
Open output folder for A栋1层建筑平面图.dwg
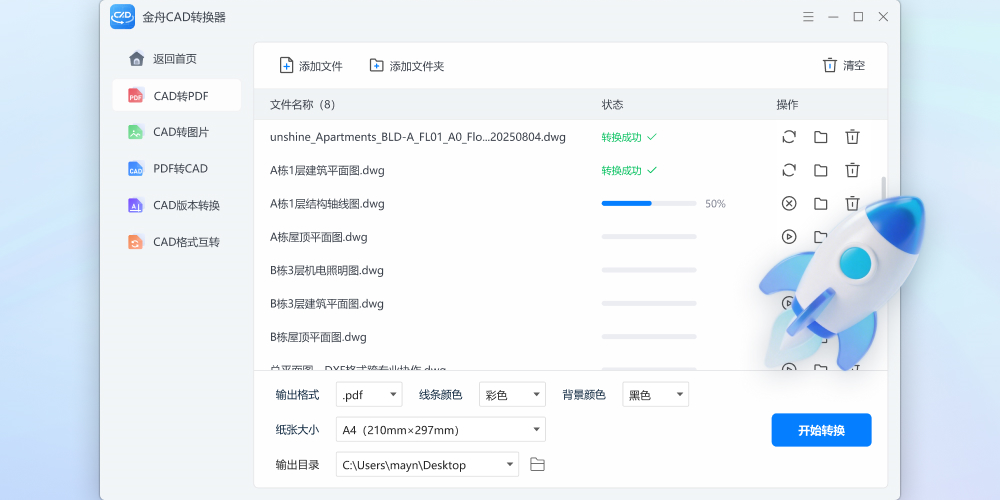tap(820, 170)
